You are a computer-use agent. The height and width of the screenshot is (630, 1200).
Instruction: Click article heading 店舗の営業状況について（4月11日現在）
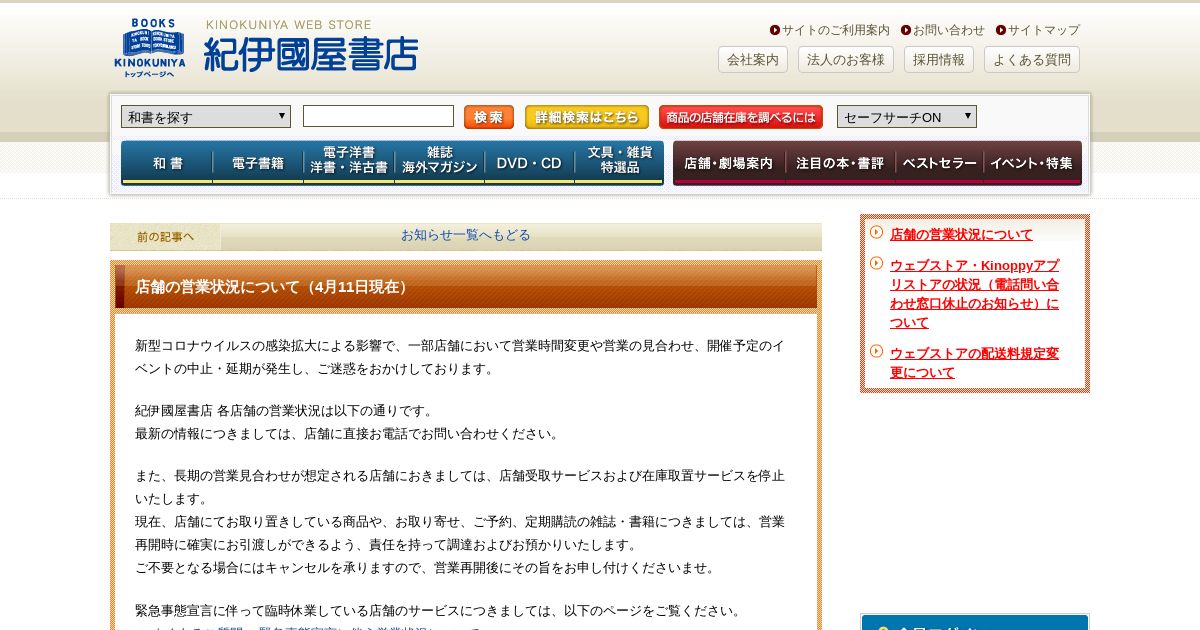point(273,287)
